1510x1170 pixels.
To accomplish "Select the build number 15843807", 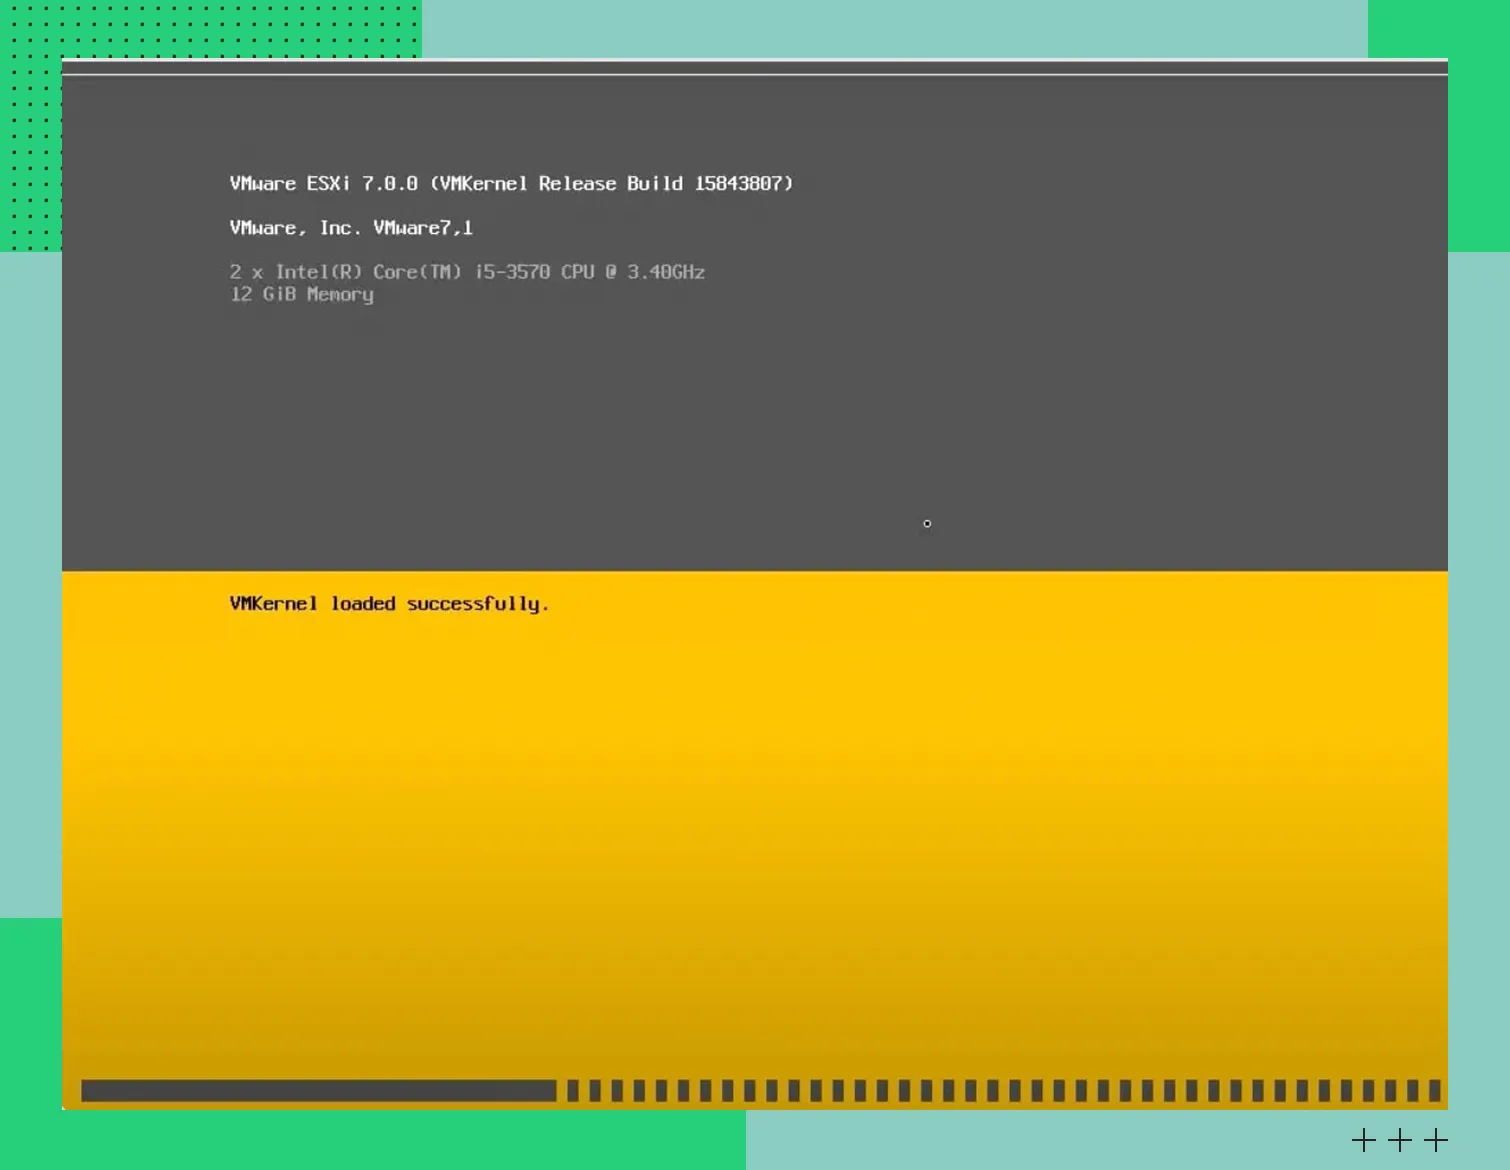I will 739,184.
